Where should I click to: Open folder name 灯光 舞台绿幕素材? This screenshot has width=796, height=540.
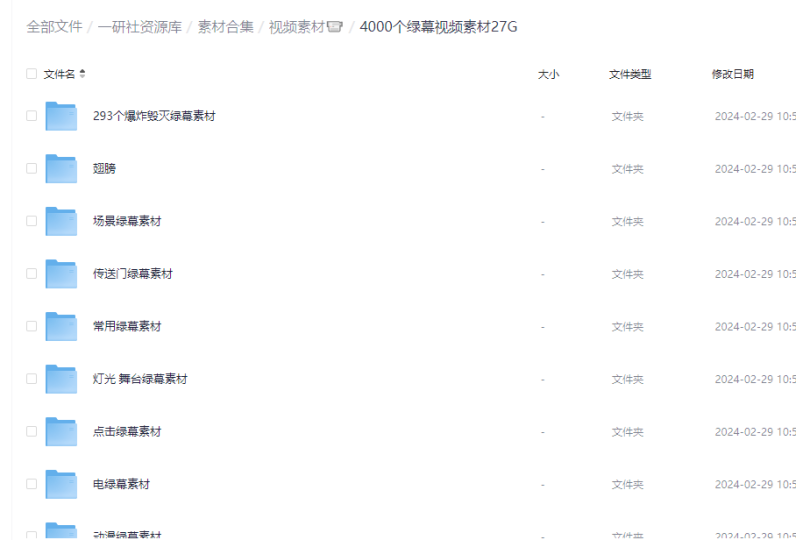pos(140,379)
